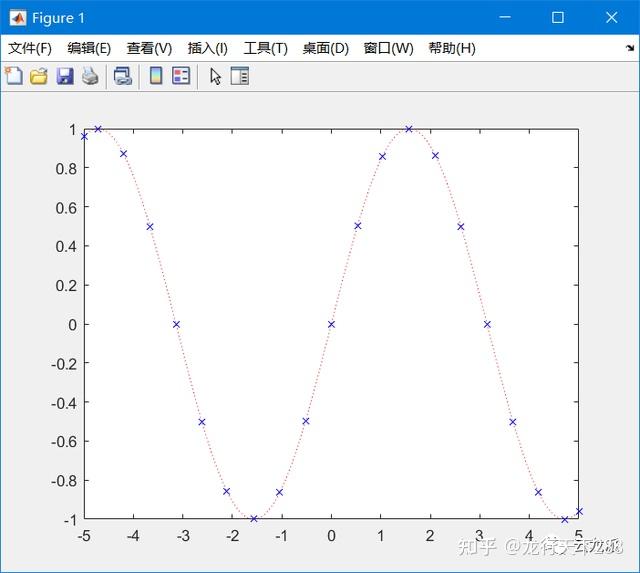The image size is (640, 573).
Task: Maximize the Figure 1 window
Action: tap(558, 17)
